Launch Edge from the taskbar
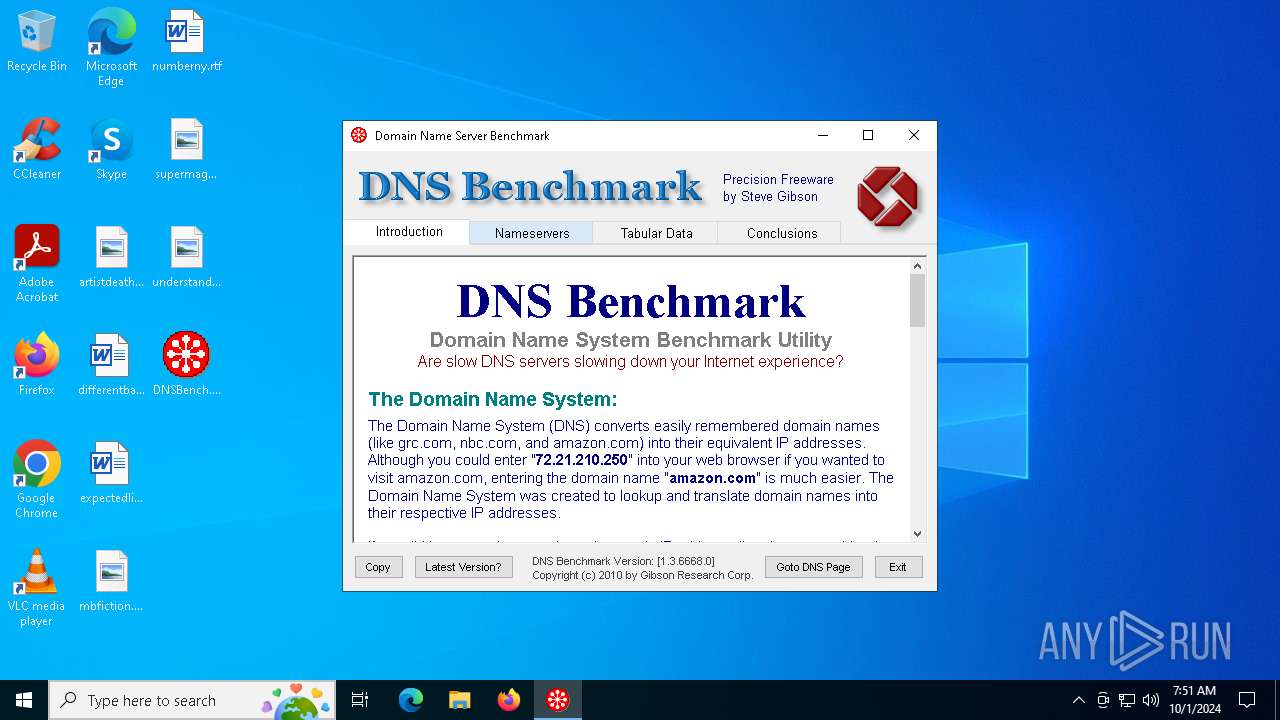Viewport: 1280px width, 720px height. (x=411, y=700)
